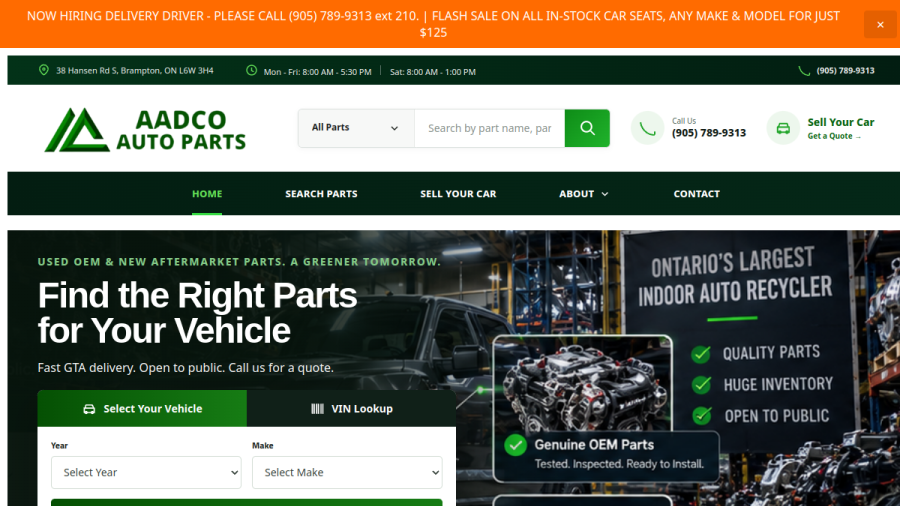
Task: Open the Select Year dropdown
Action: [x=146, y=472]
